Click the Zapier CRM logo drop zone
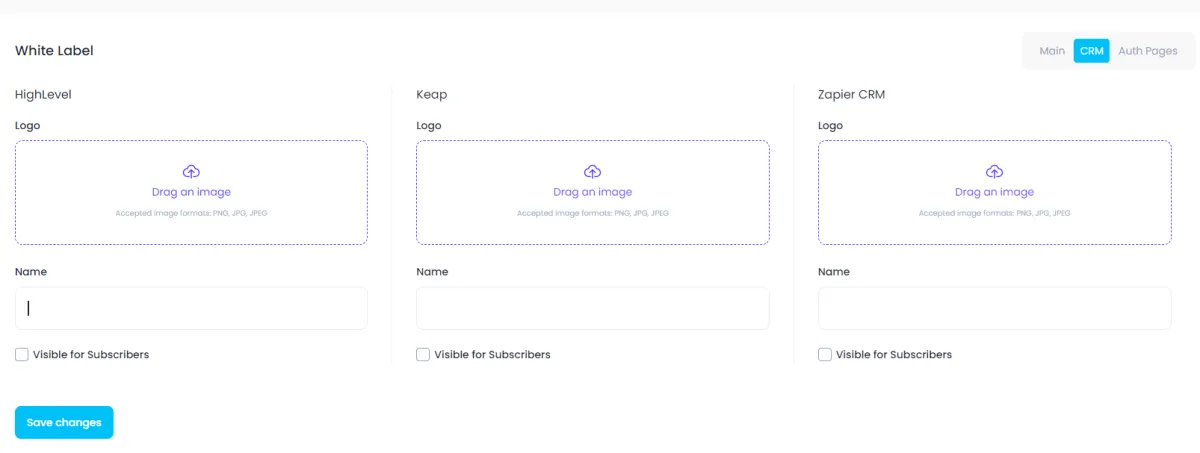This screenshot has height=453, width=1200. [995, 193]
